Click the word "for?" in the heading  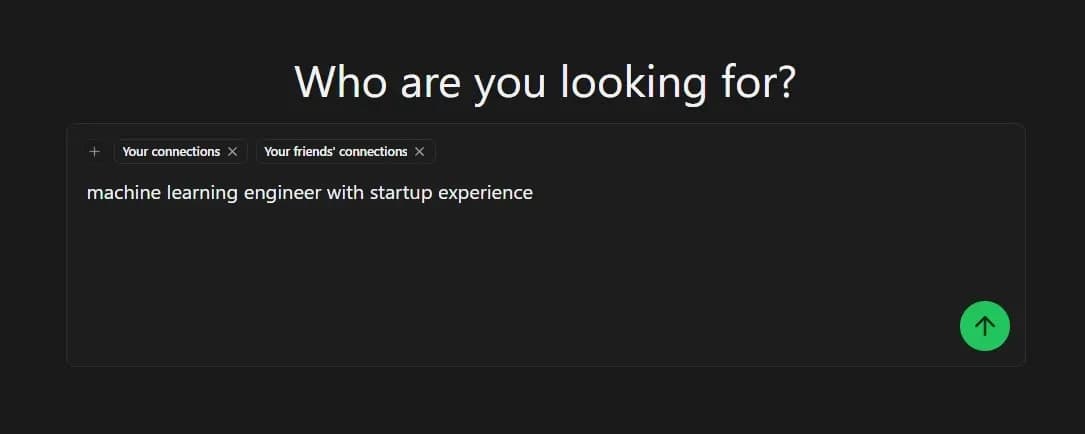tap(757, 81)
